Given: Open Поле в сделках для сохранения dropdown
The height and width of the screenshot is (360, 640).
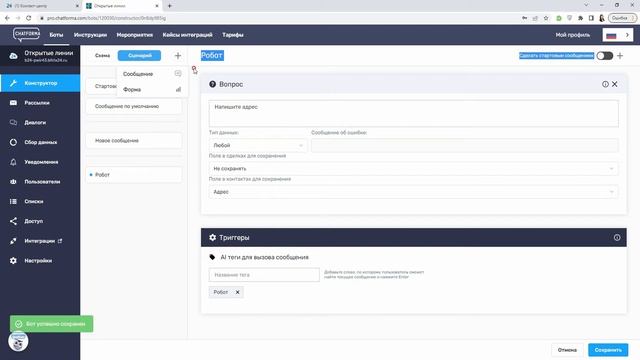Looking at the screenshot, I should tap(413, 169).
